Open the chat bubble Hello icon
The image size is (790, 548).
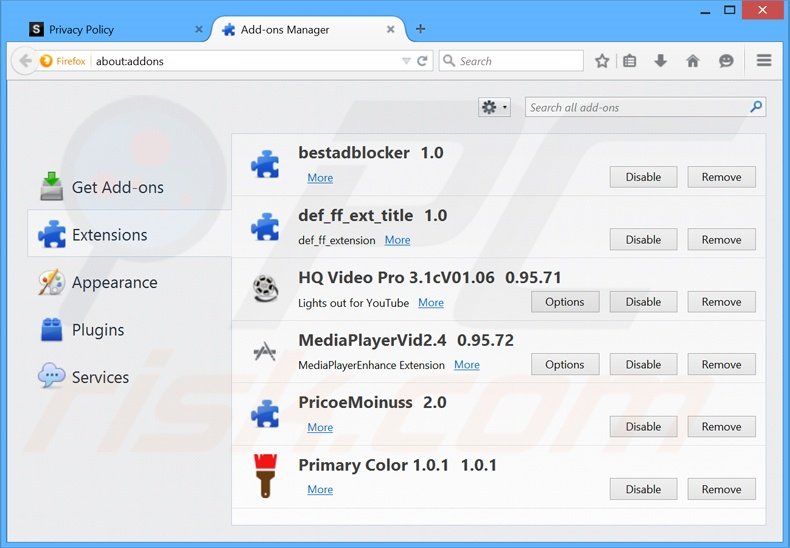coord(726,61)
